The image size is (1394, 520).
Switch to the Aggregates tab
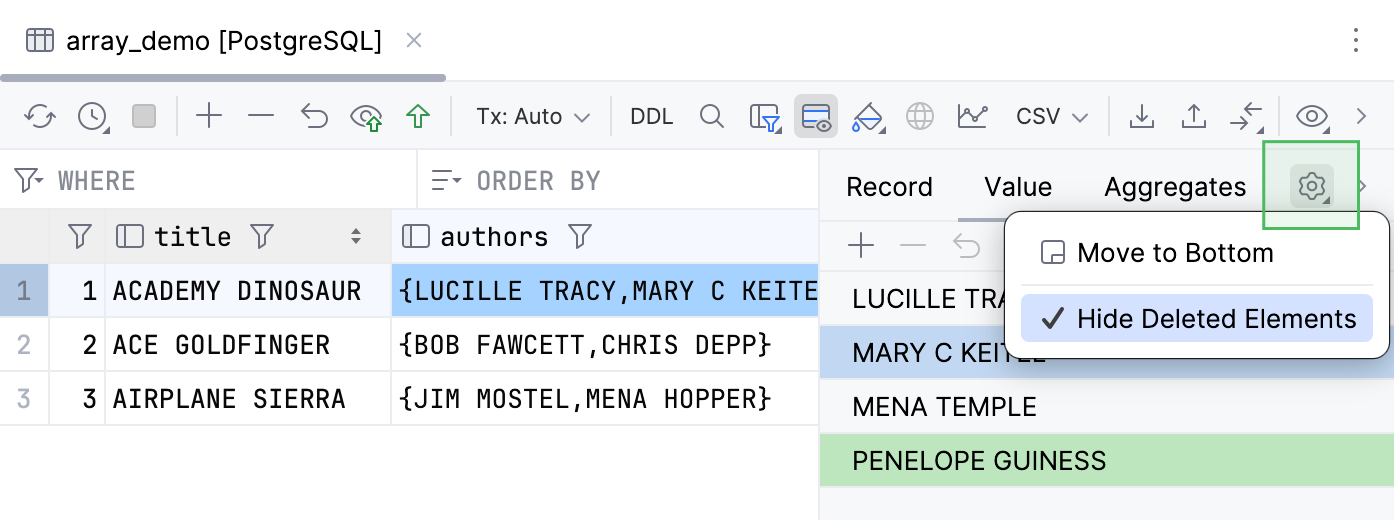pos(1175,187)
